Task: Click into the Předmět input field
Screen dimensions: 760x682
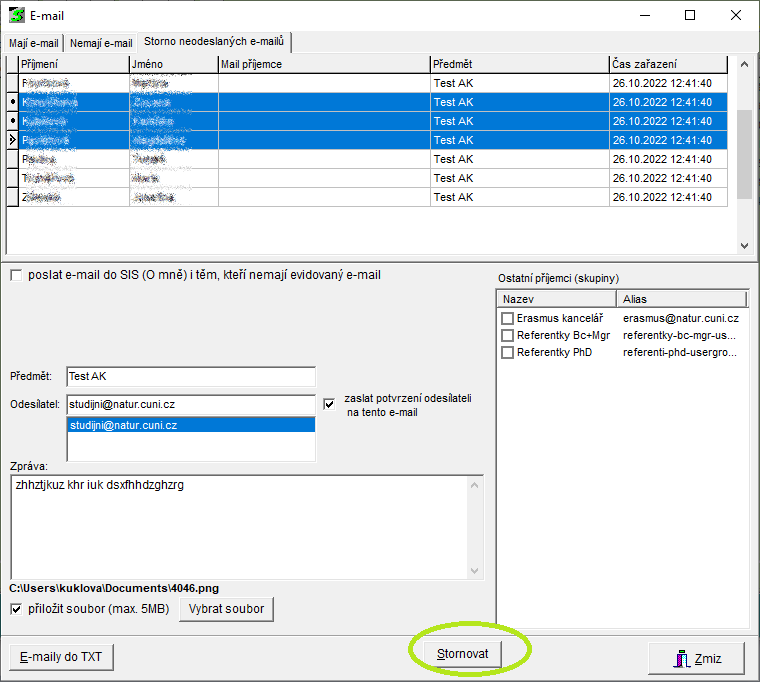Action: pos(190,377)
